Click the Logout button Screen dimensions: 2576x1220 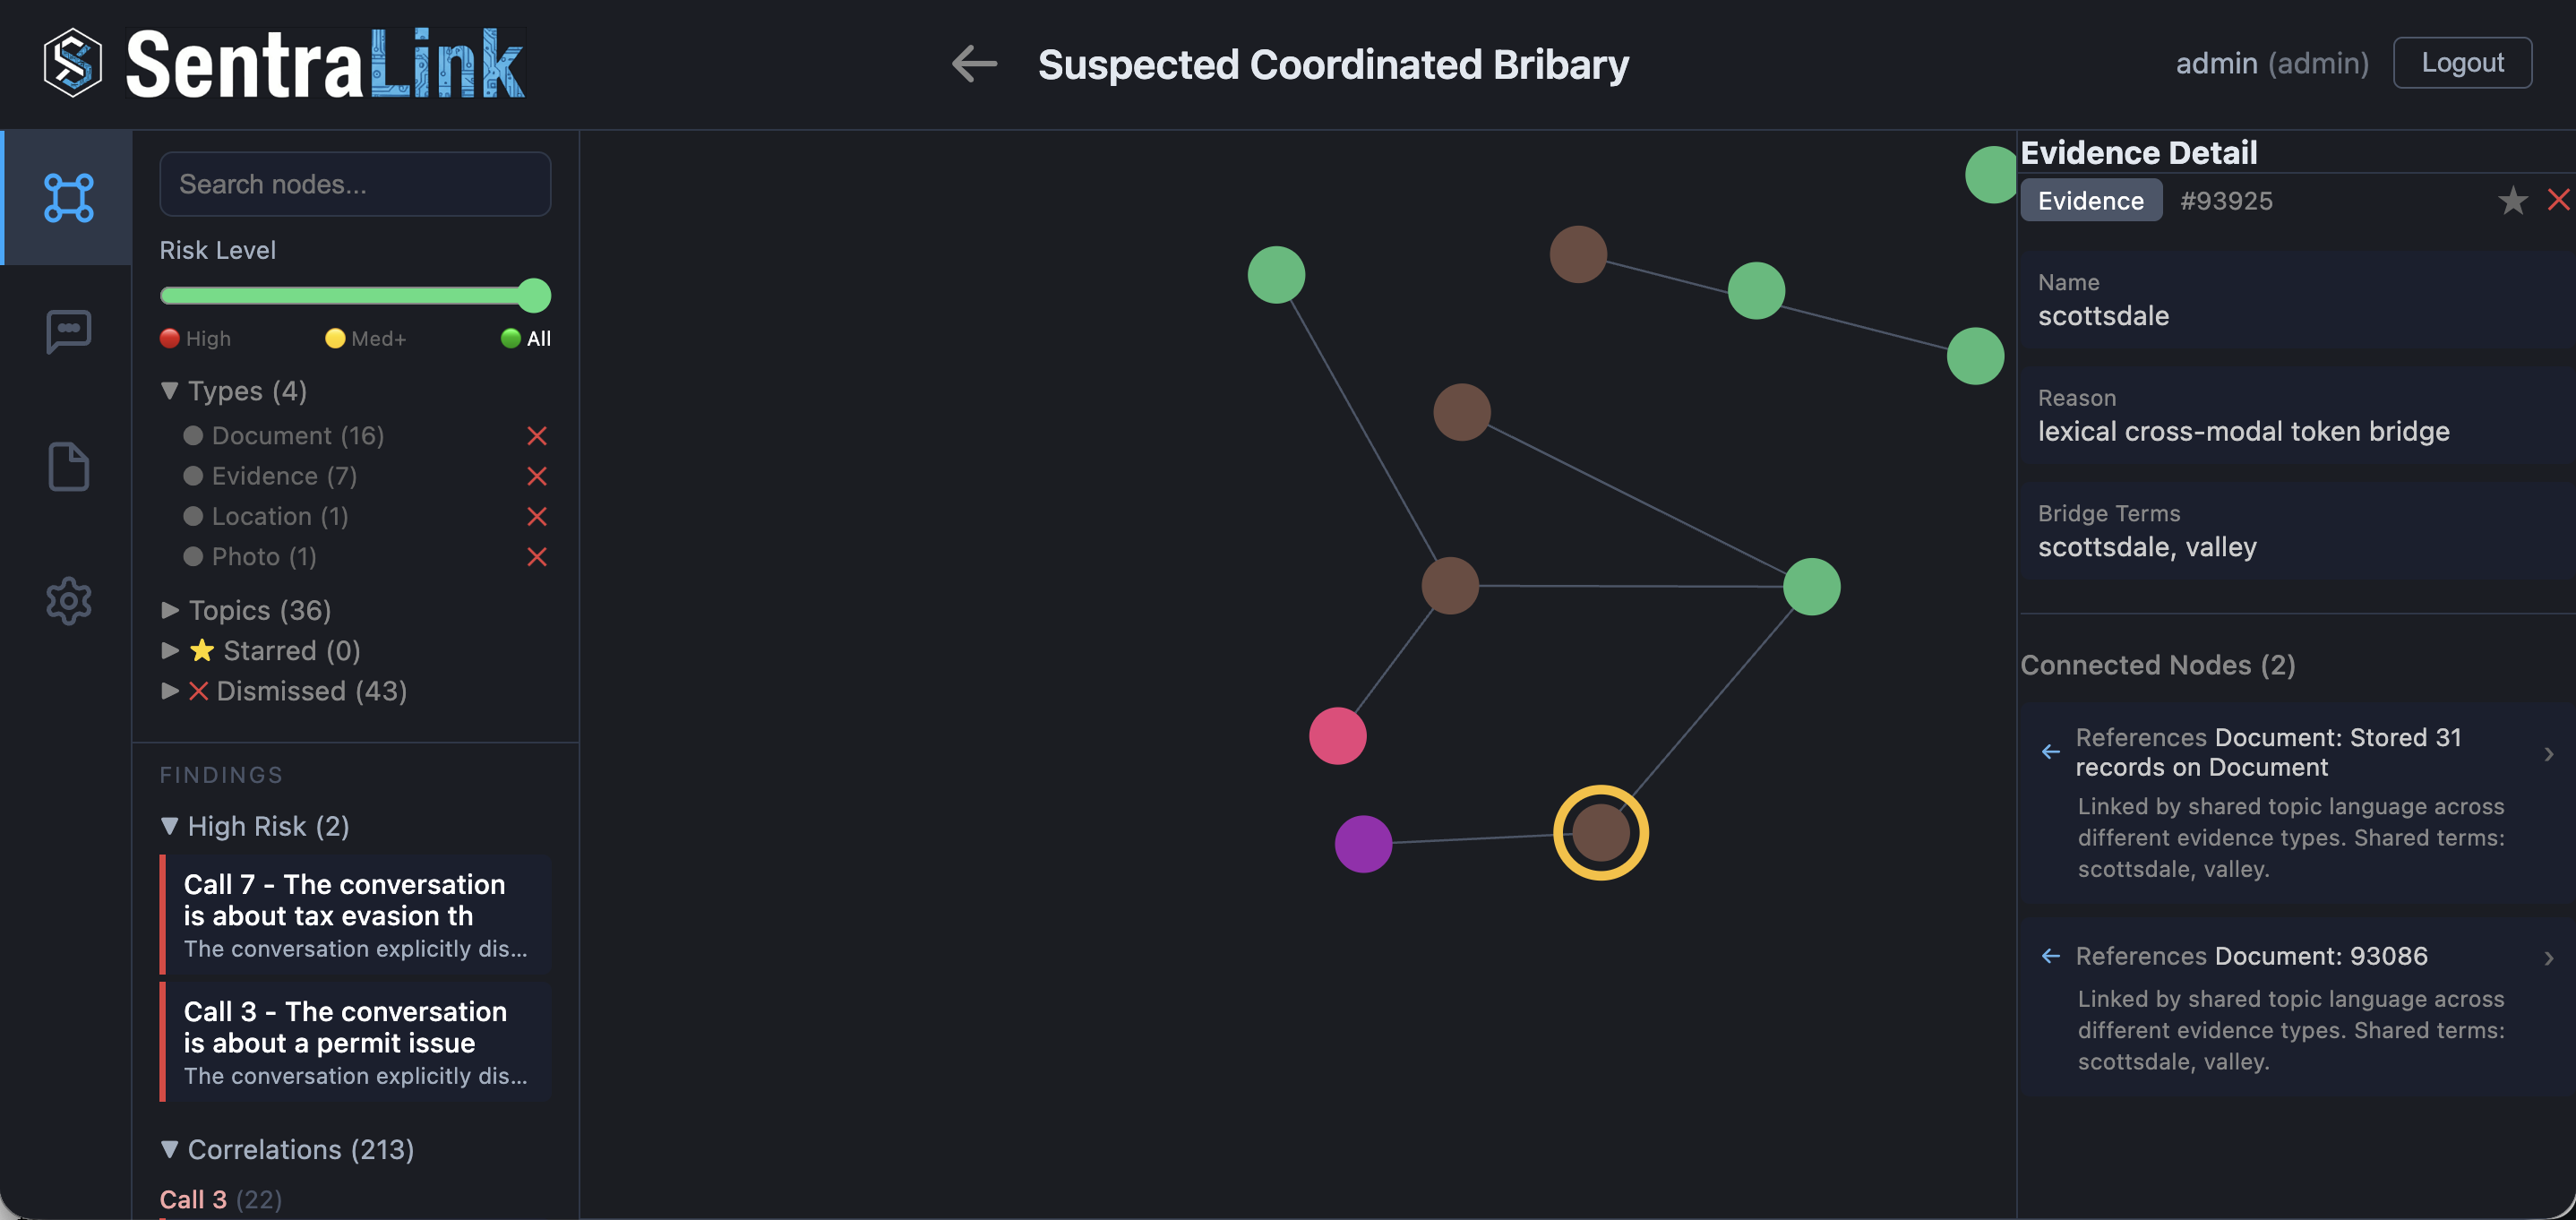pos(2462,62)
